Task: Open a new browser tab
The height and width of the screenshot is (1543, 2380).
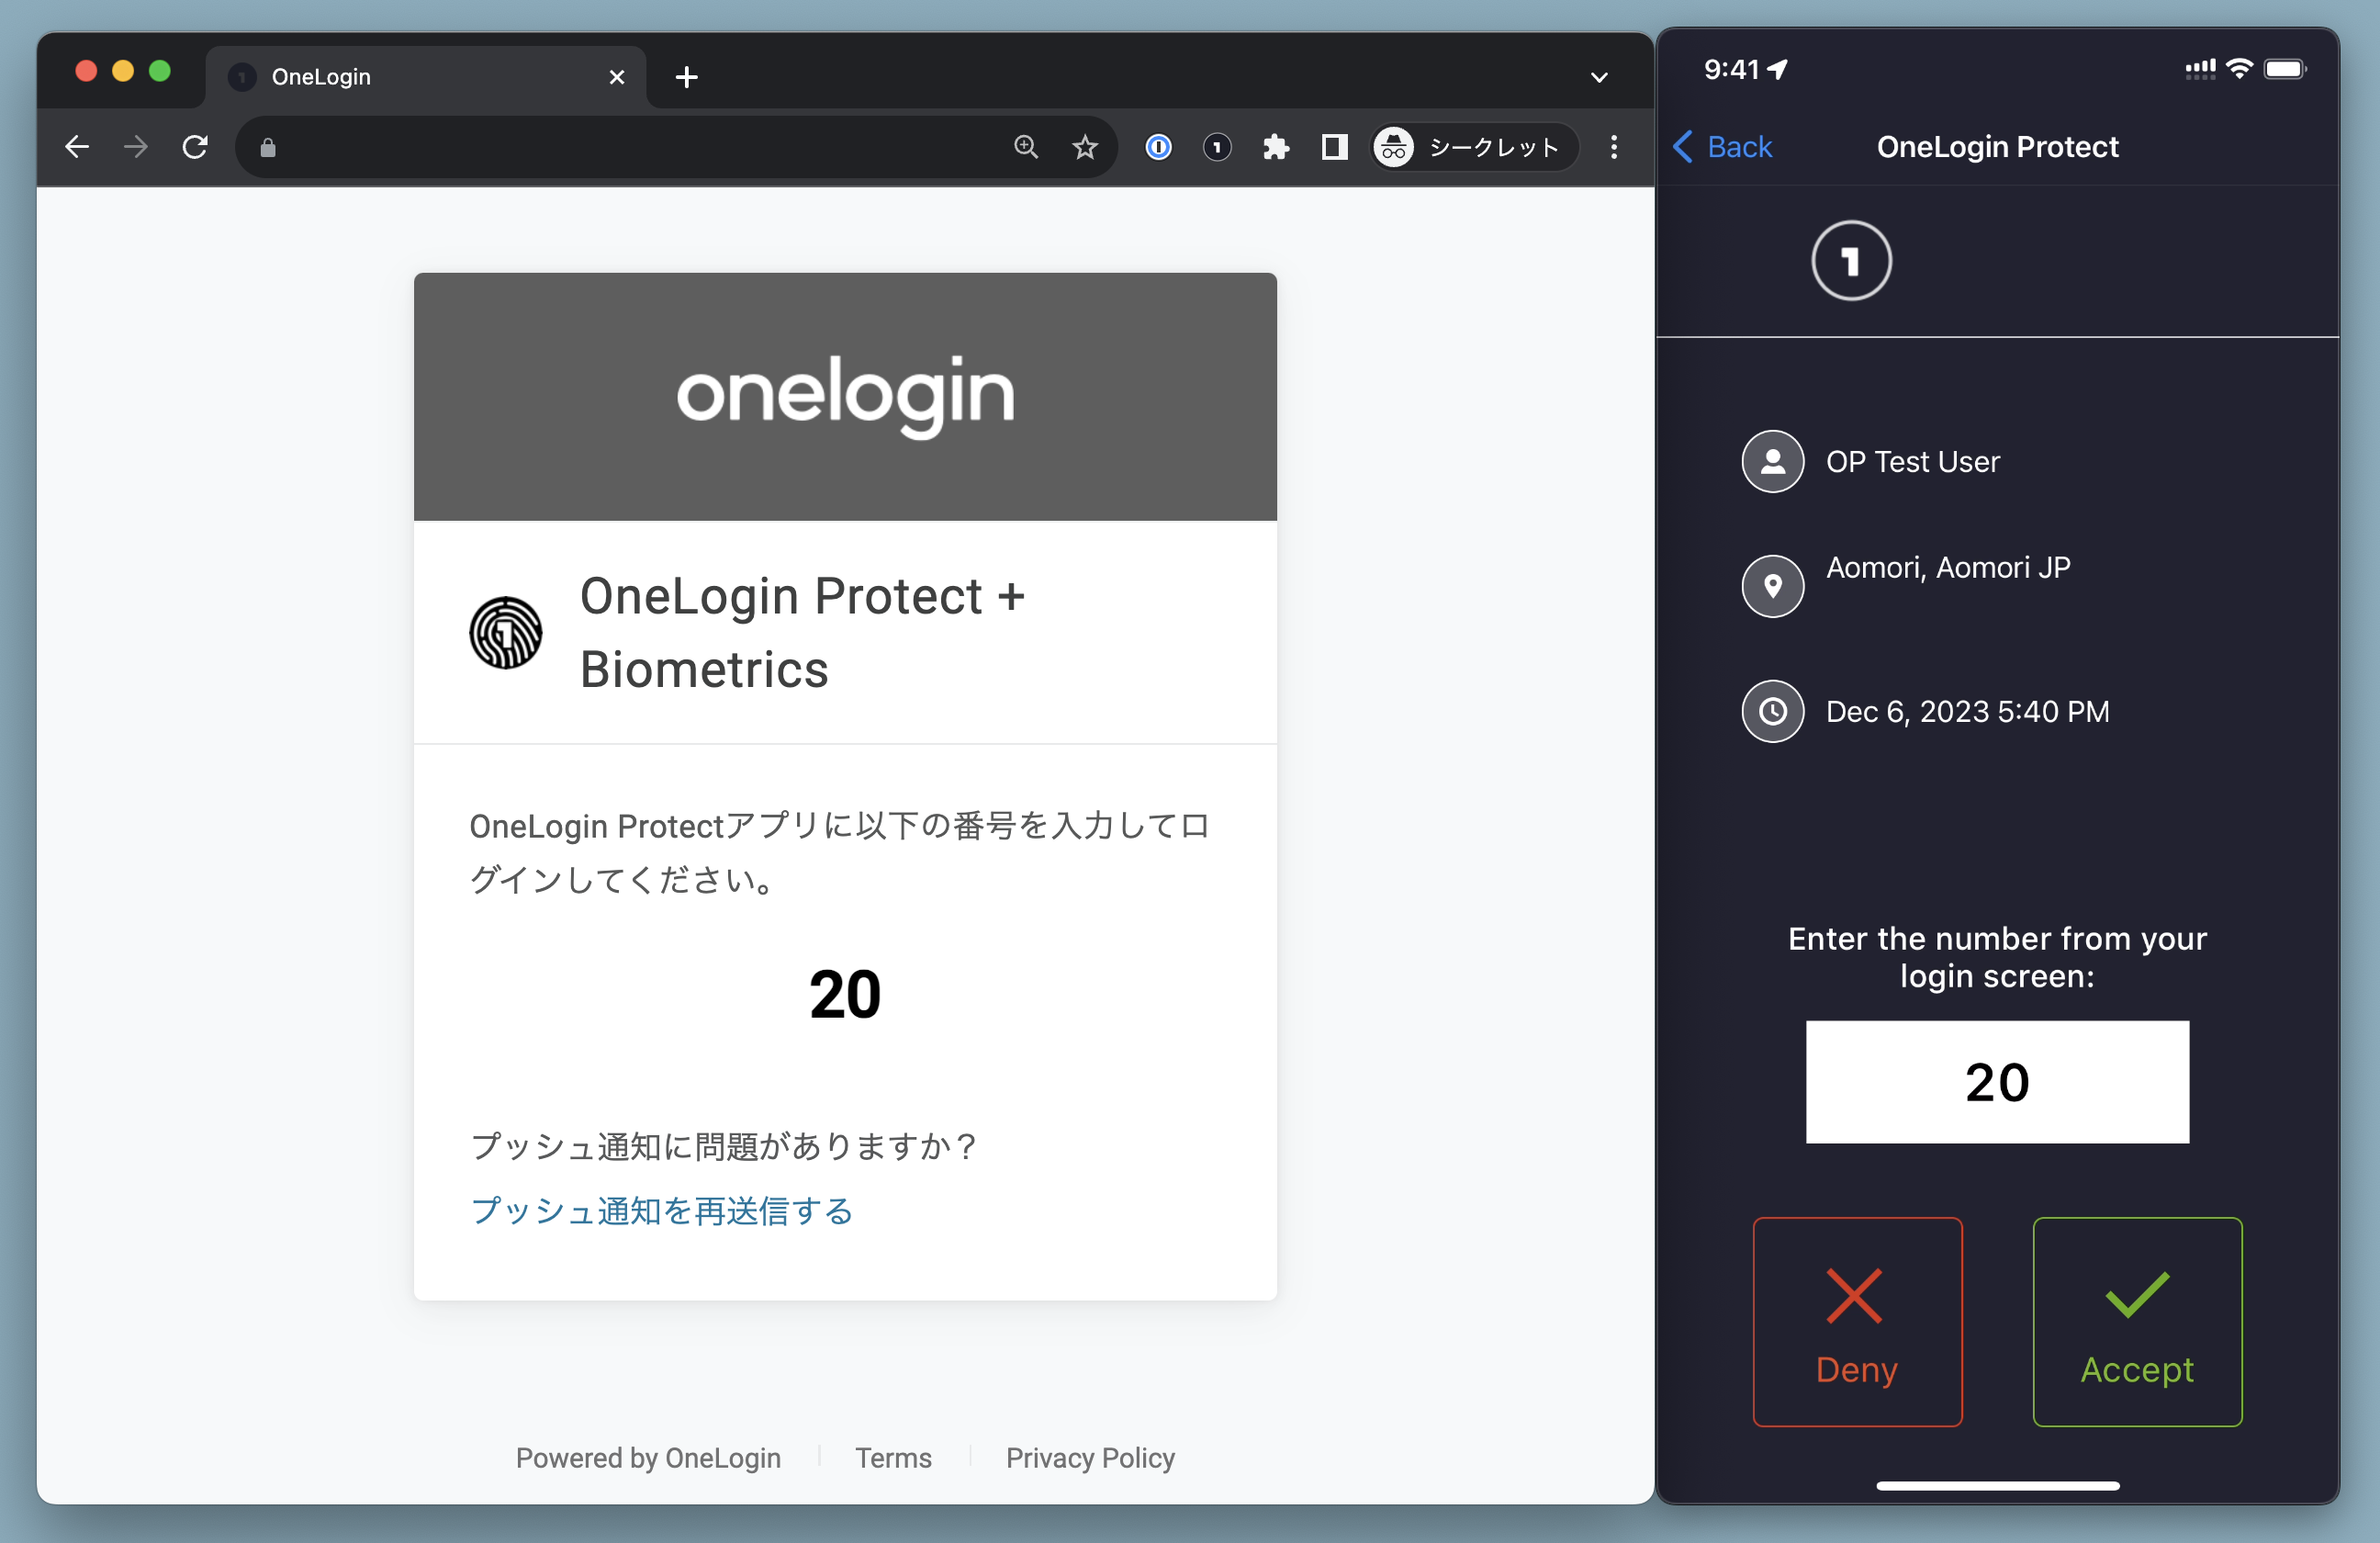Action: click(686, 77)
